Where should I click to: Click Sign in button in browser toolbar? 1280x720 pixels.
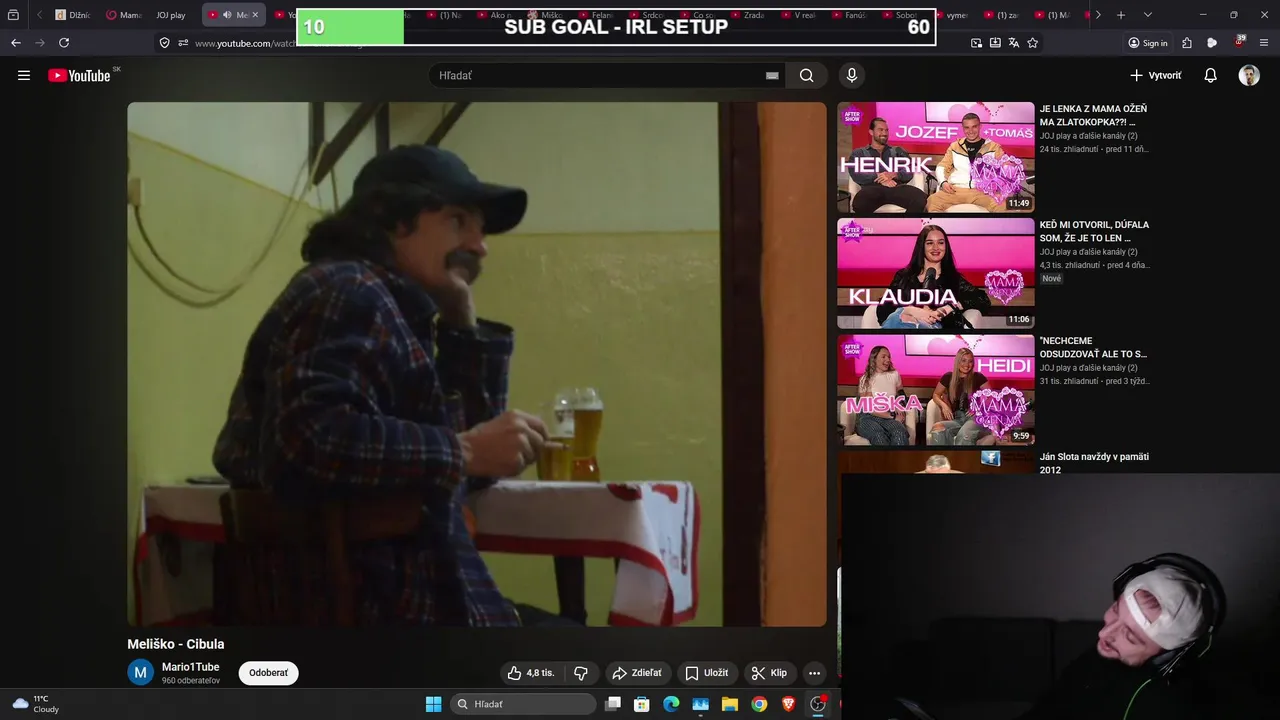click(1148, 43)
